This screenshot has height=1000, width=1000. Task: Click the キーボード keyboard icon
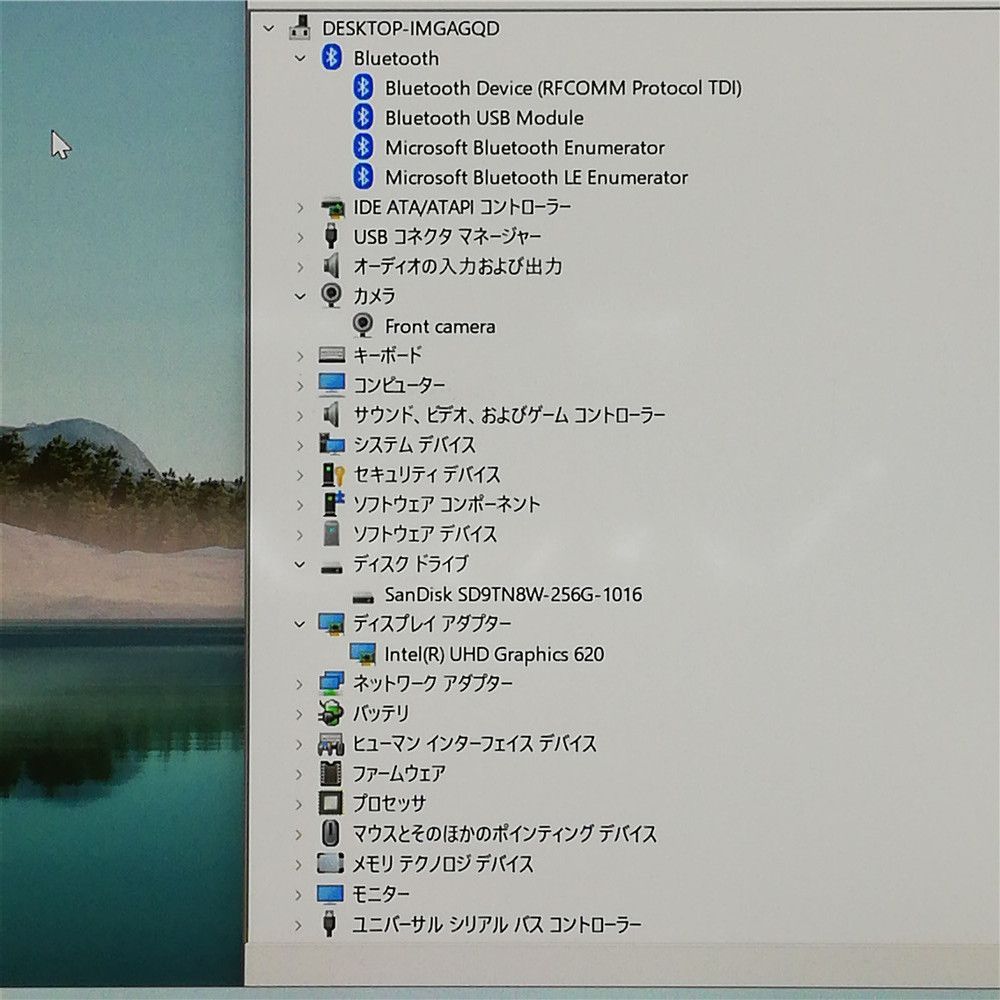coord(331,355)
